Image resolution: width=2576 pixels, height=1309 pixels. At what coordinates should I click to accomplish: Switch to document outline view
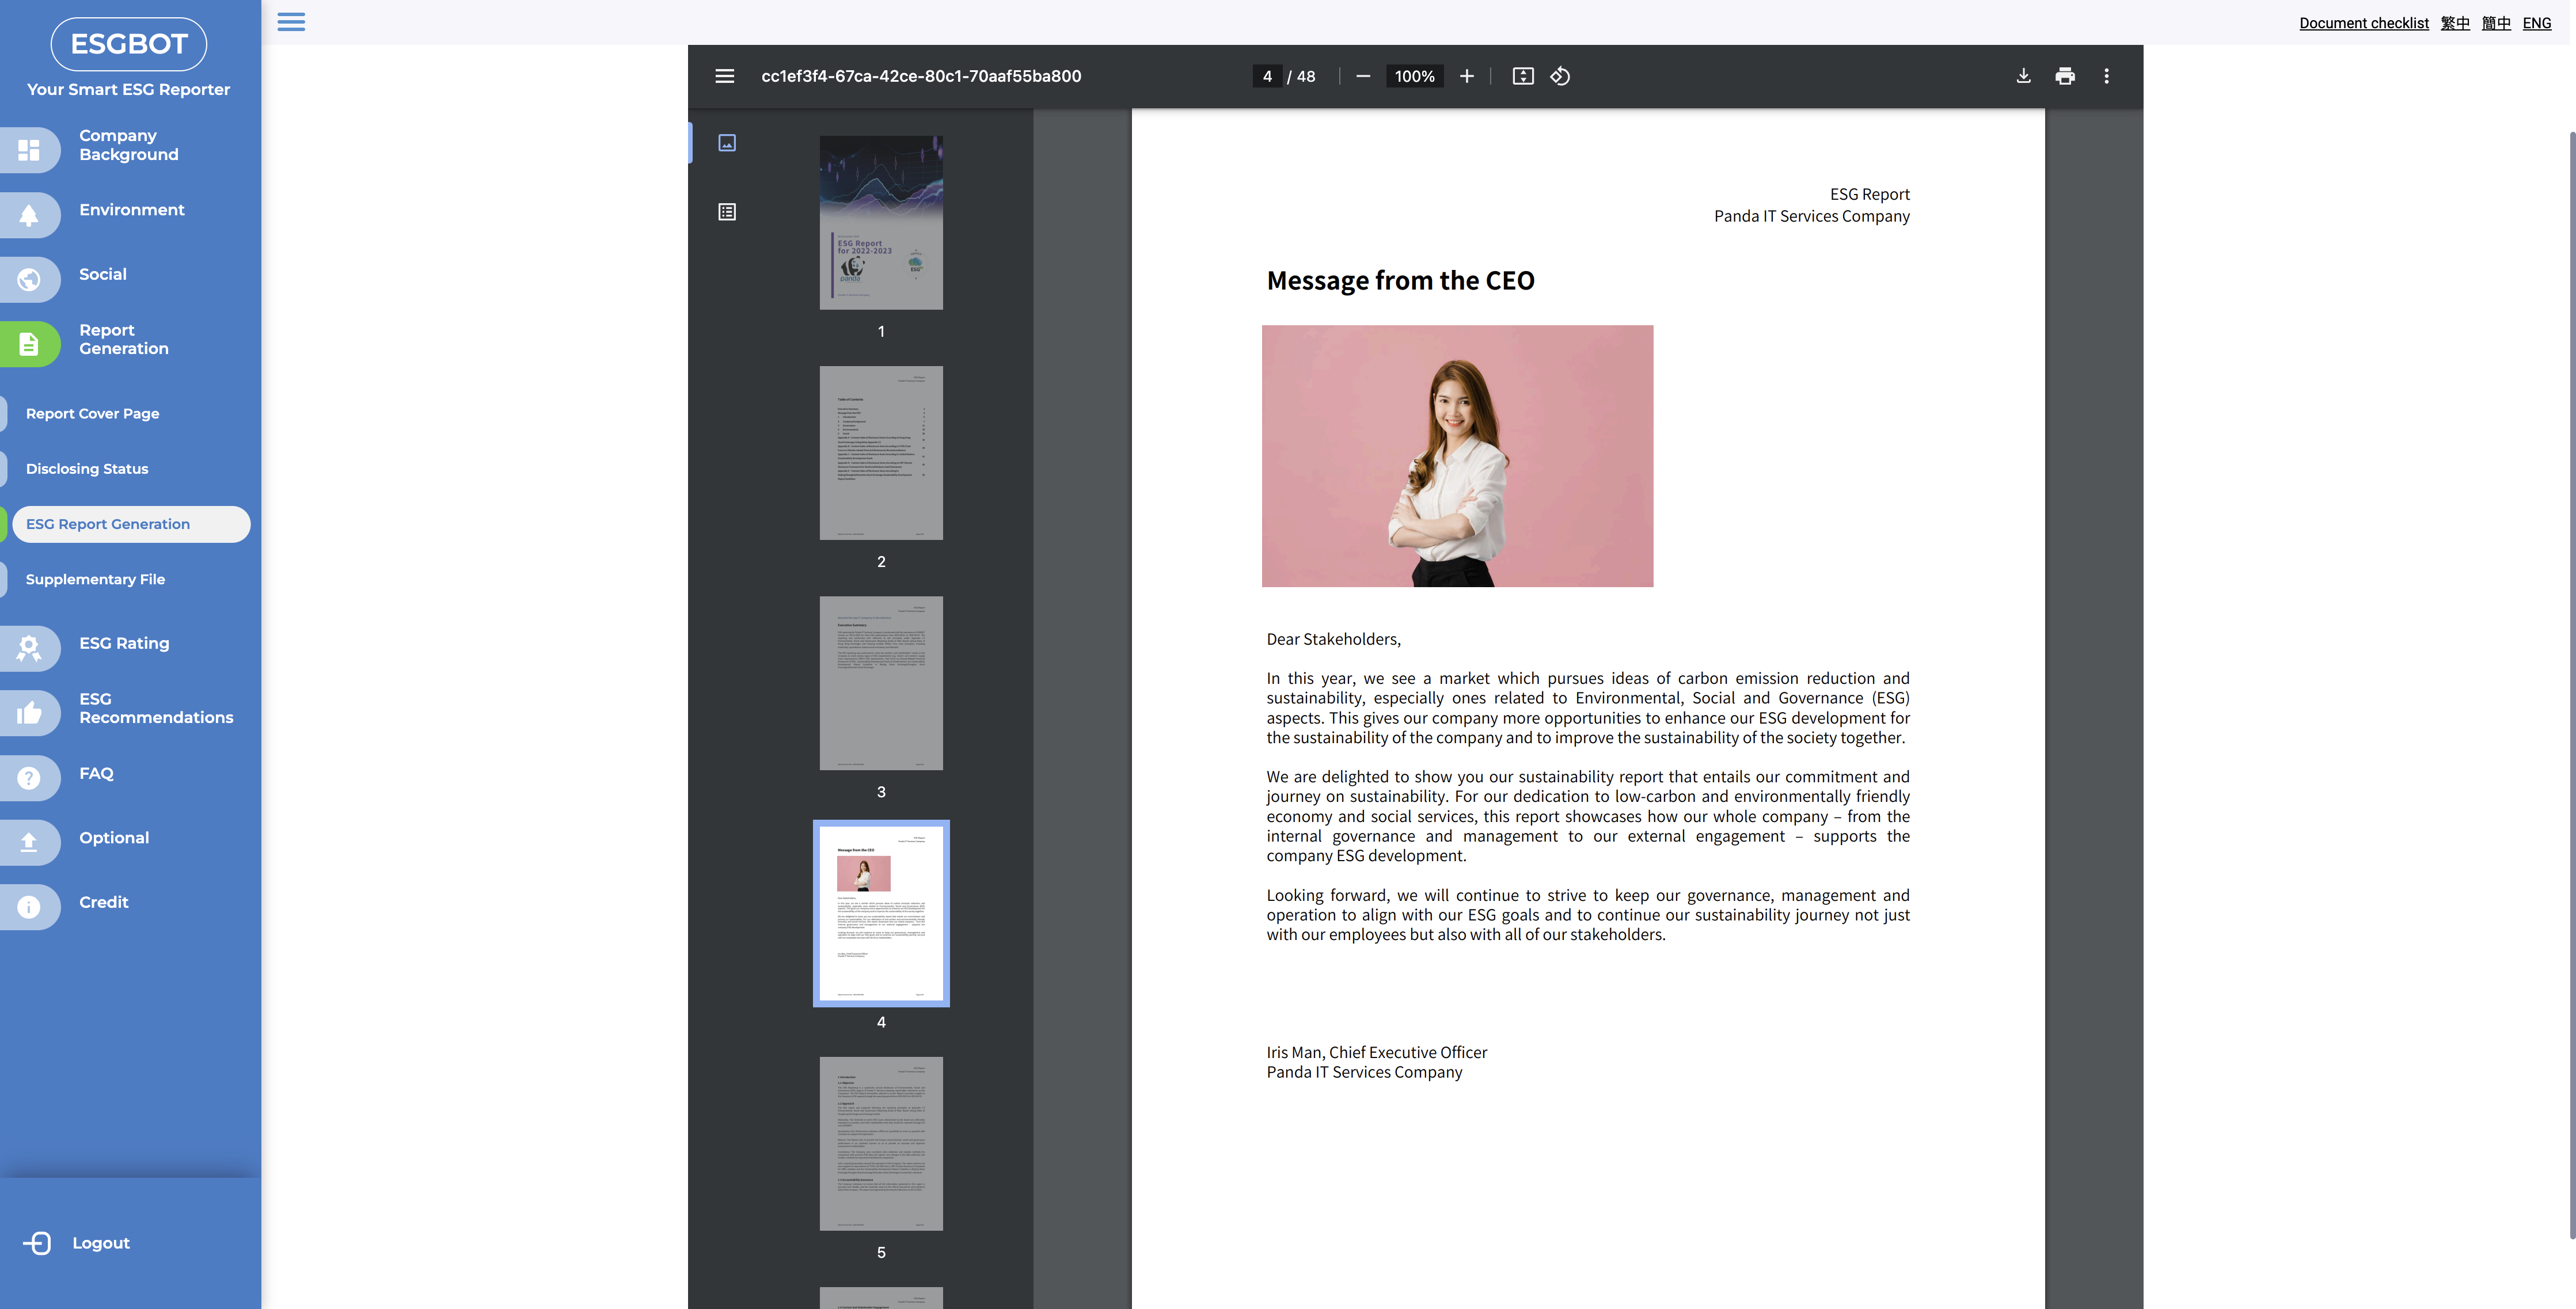727,212
